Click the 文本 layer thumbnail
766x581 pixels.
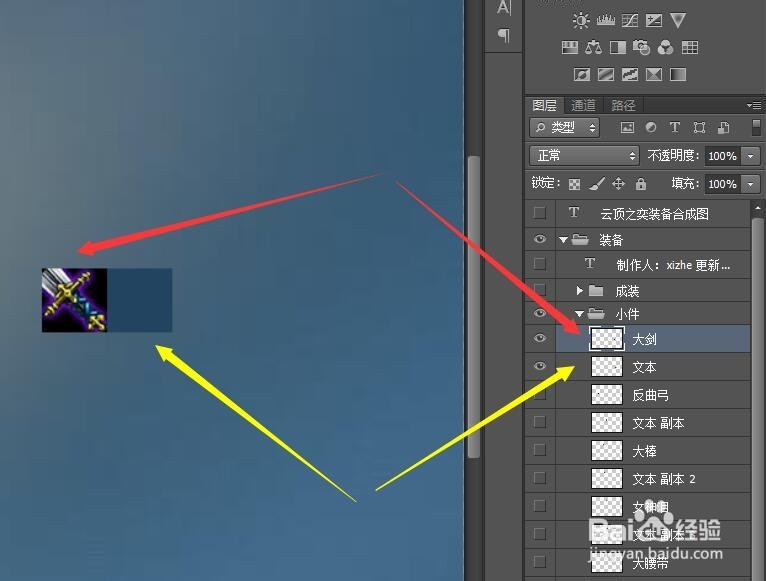[607, 366]
